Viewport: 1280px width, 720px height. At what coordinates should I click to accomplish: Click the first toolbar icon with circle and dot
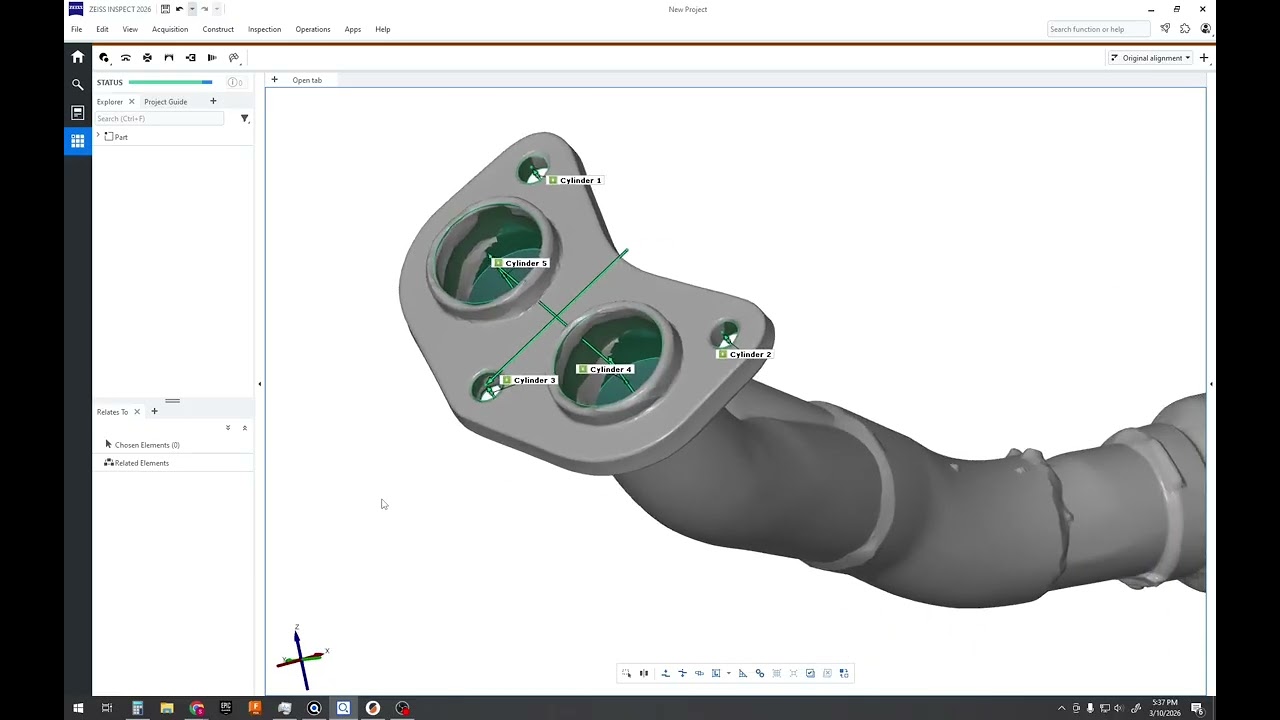click(x=104, y=58)
